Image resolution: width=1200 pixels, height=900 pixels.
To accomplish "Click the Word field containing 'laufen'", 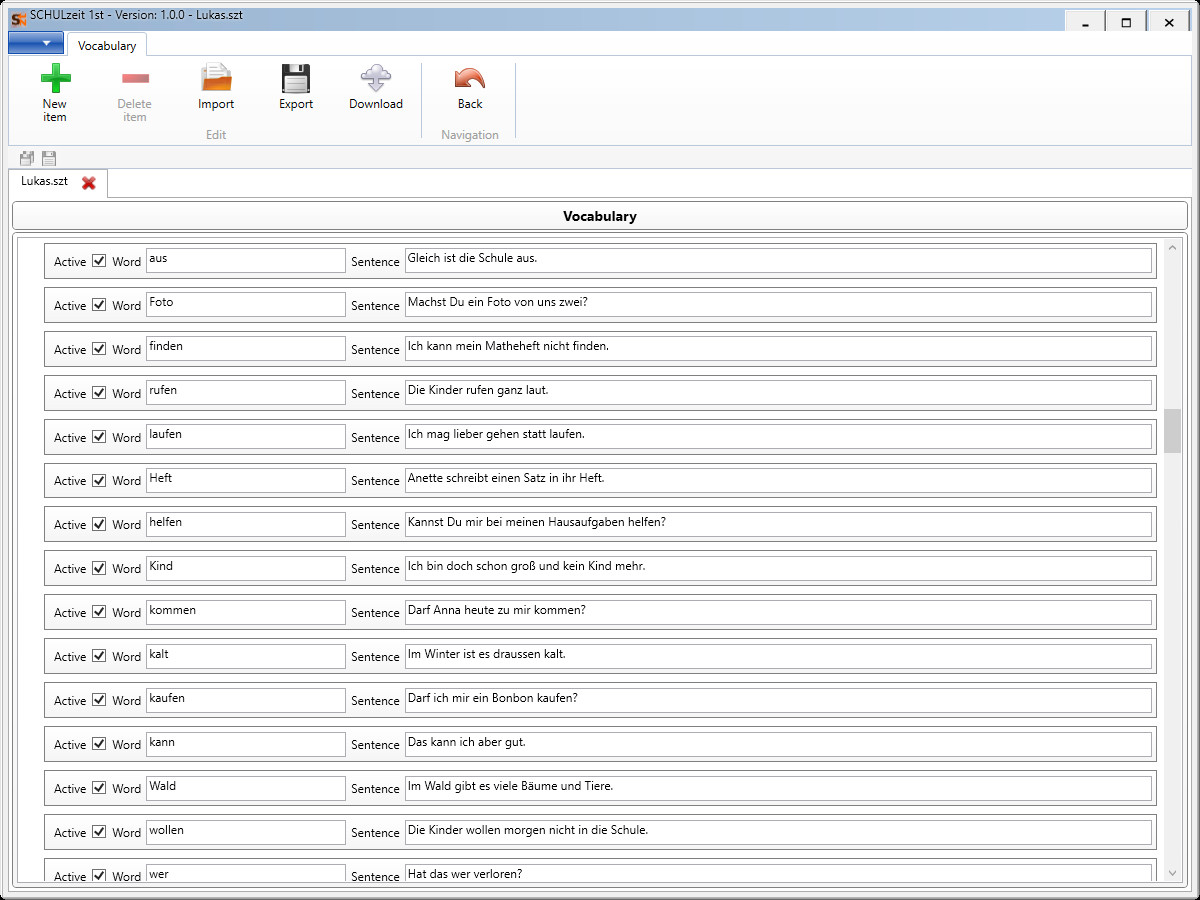I will click(246, 437).
